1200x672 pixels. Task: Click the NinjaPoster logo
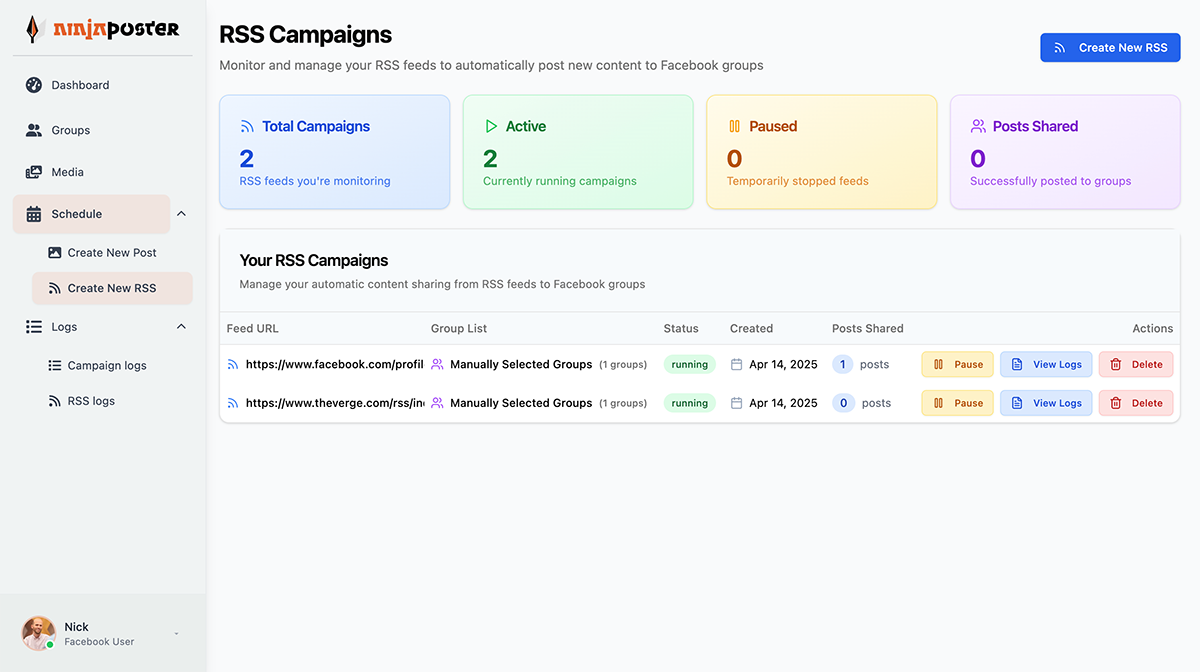103,29
